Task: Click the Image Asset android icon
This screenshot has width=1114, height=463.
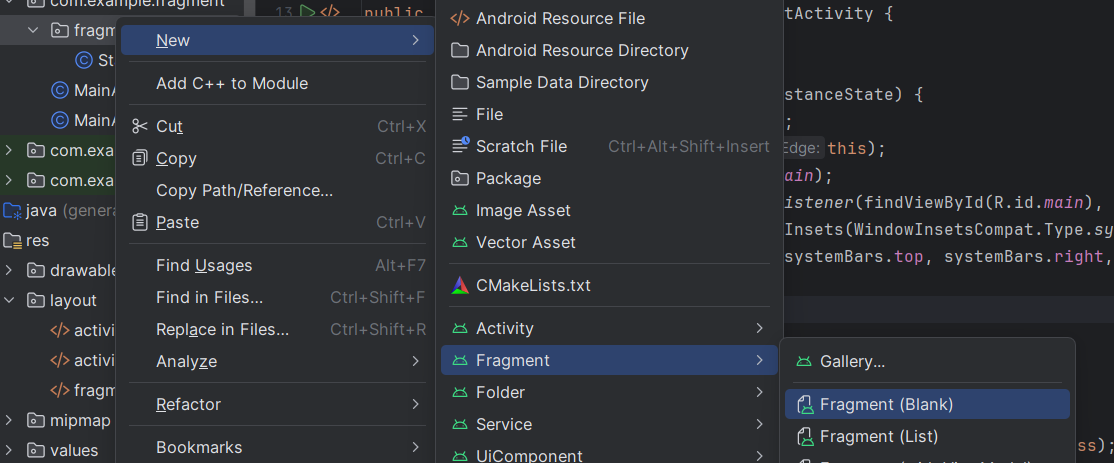Action: [460, 210]
